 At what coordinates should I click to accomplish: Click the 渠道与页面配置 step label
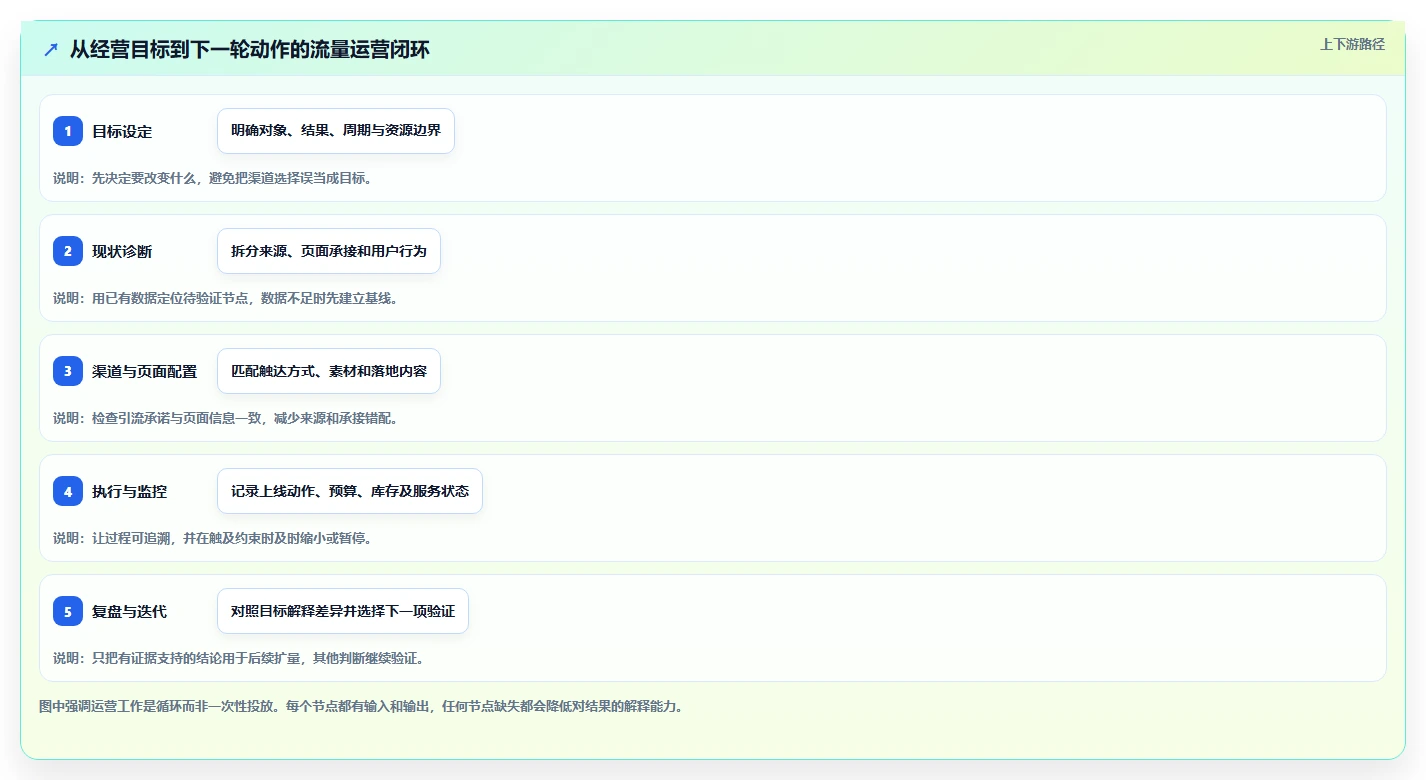145,371
